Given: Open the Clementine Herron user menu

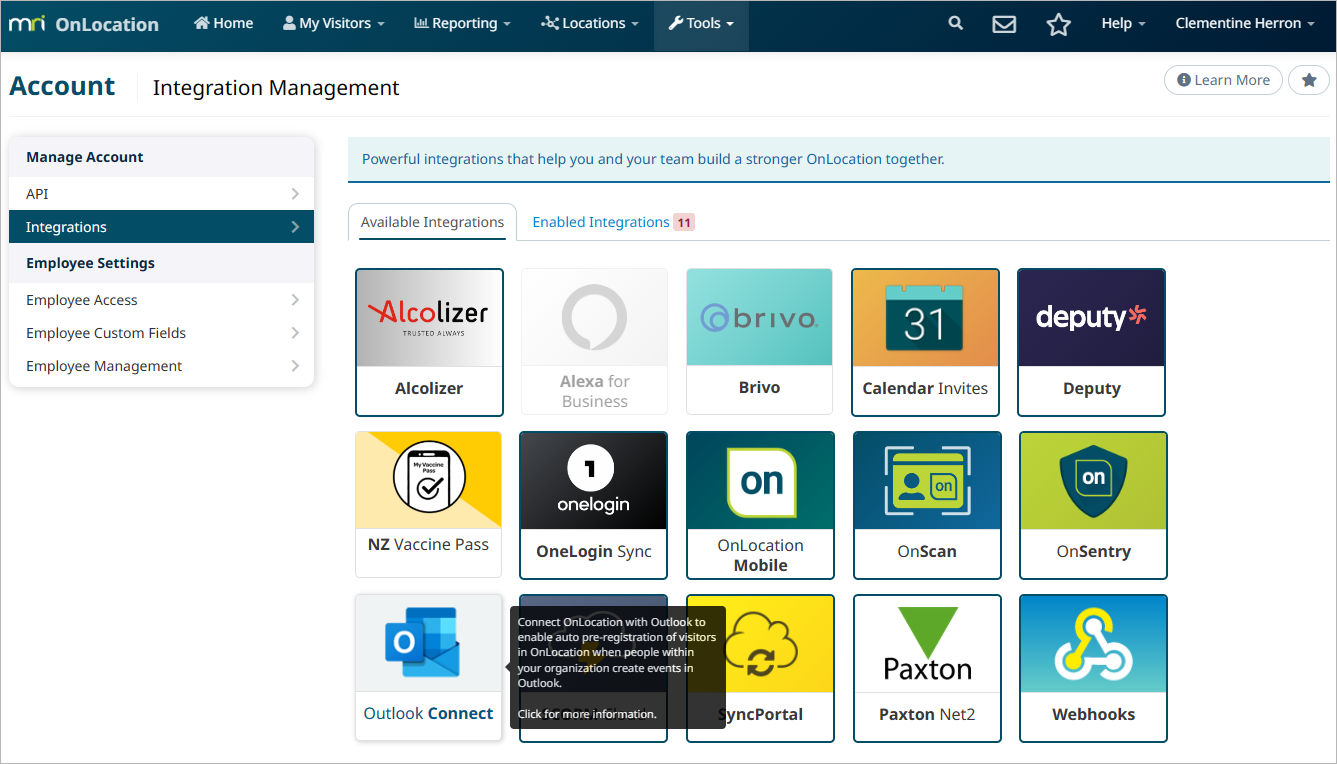Looking at the screenshot, I should (1245, 23).
